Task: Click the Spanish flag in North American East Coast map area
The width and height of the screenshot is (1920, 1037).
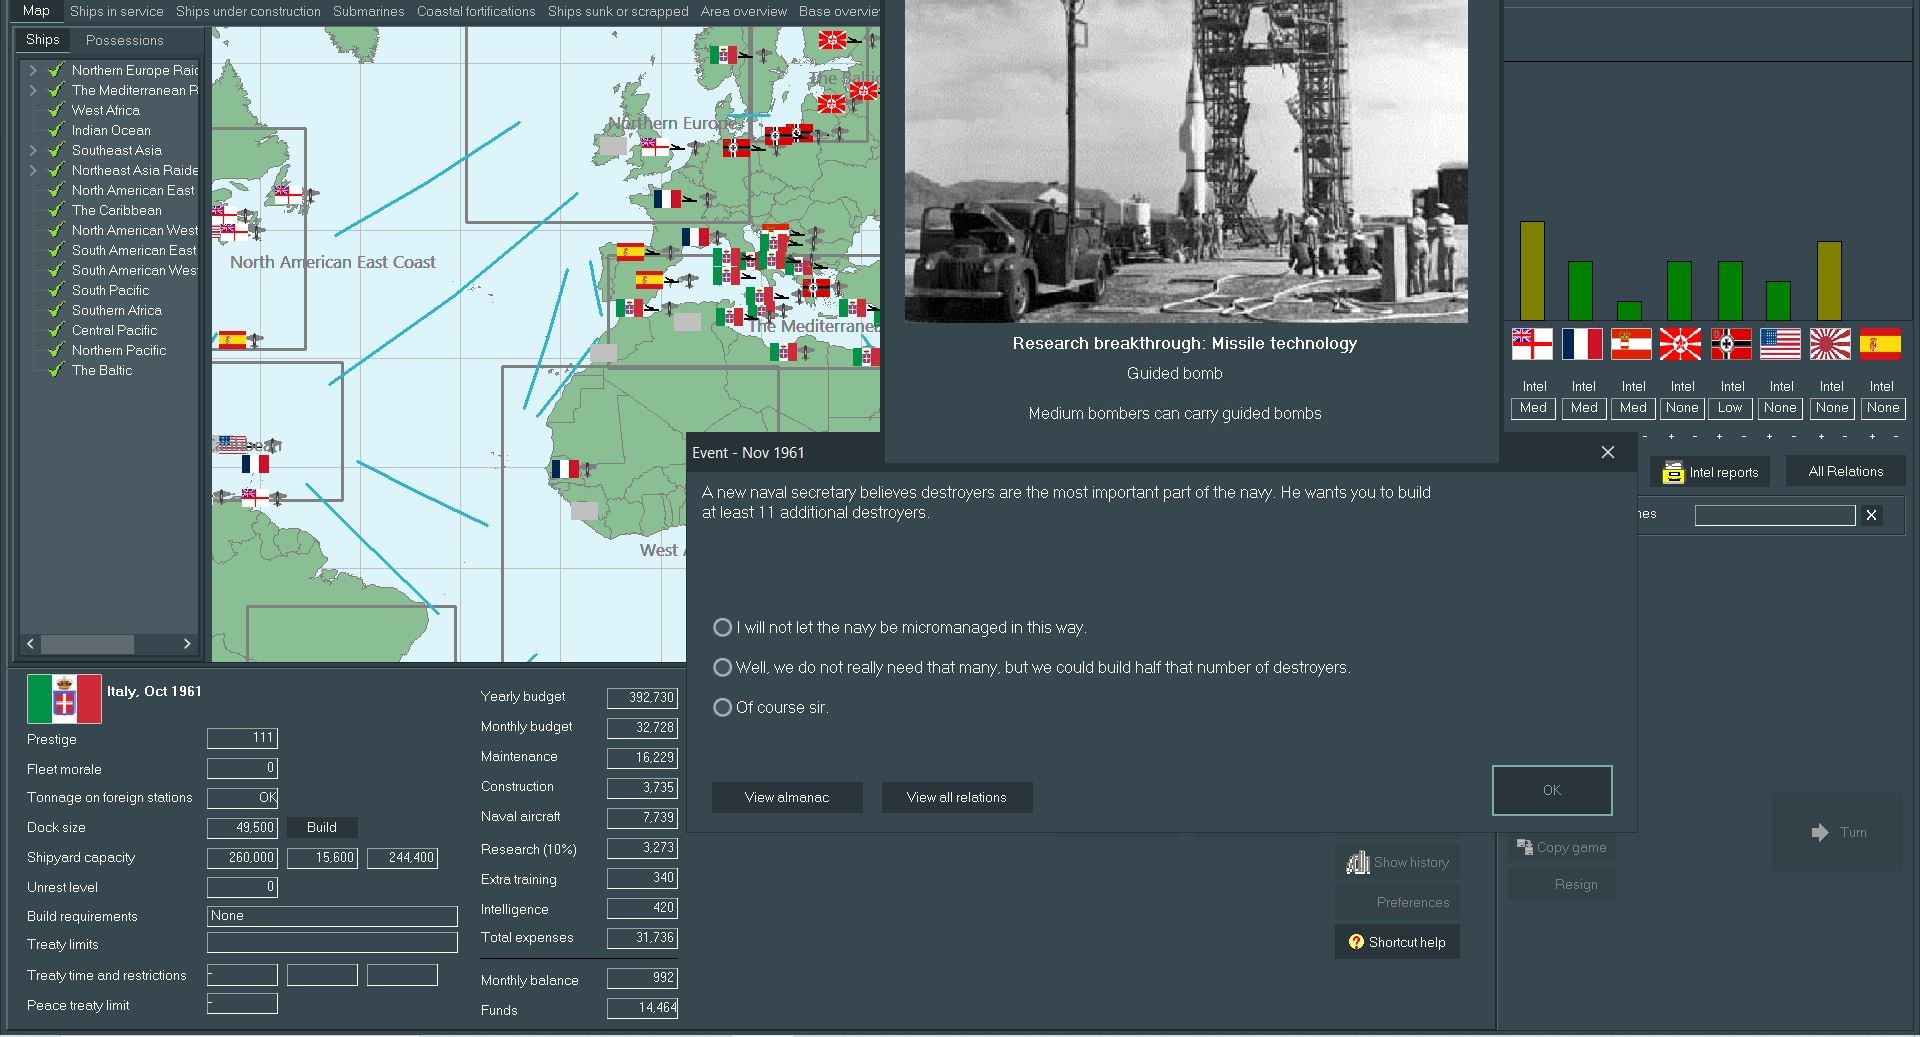Action: pyautogui.click(x=232, y=340)
